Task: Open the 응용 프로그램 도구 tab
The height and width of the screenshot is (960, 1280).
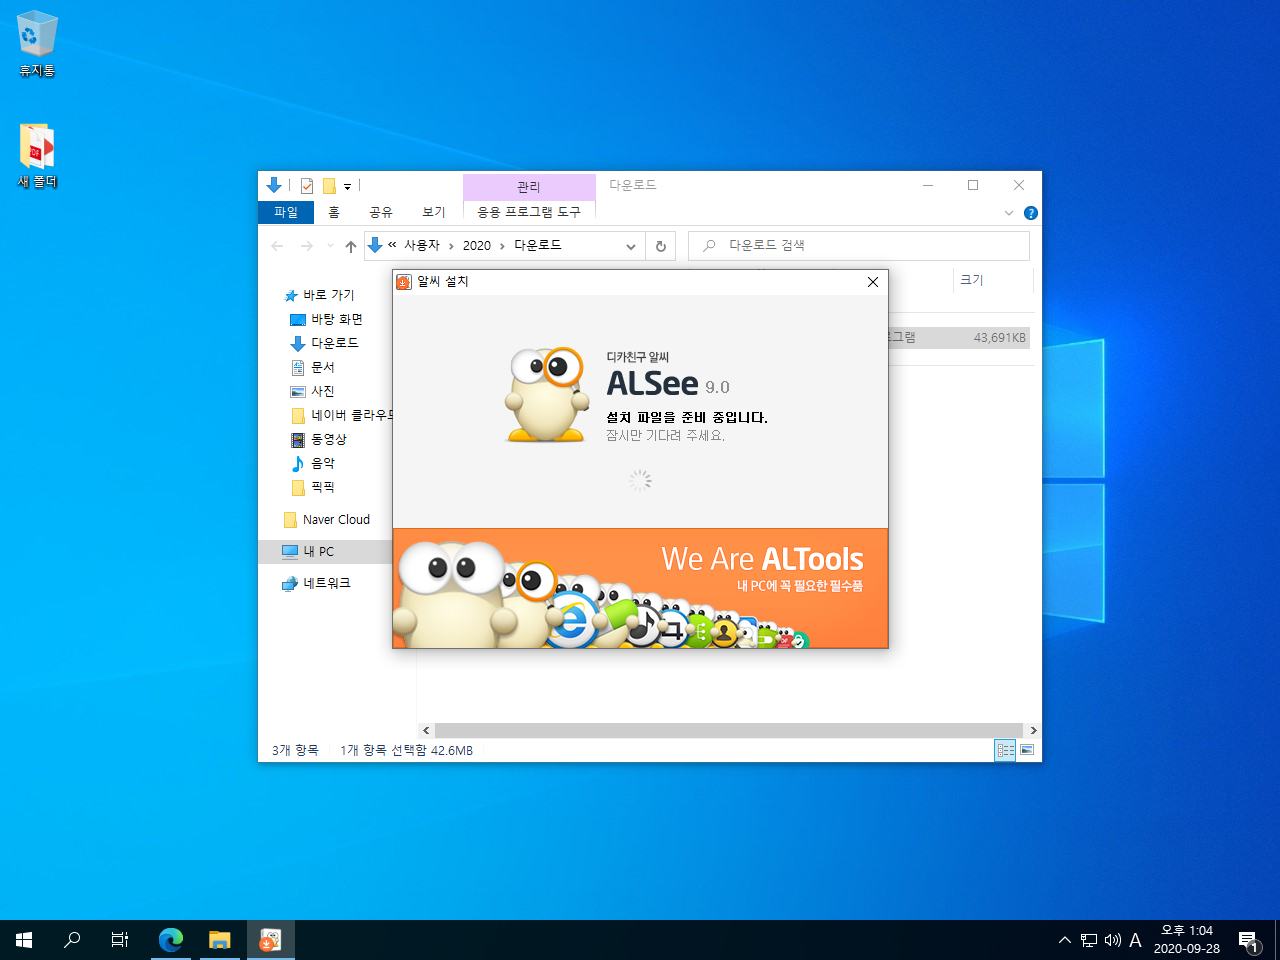Action: point(529,212)
